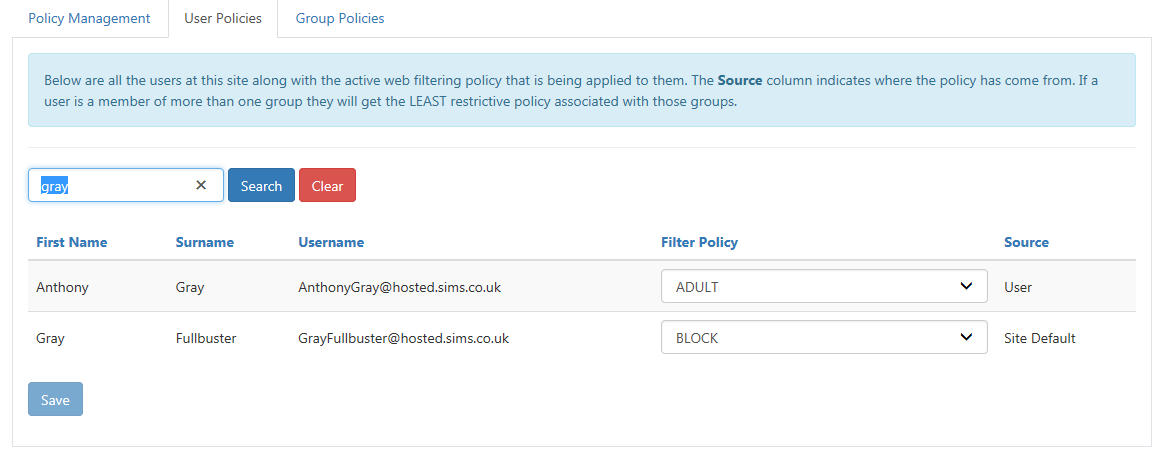Sort by the Source column header
The width and height of the screenshot is (1159, 454).
[x=1026, y=243]
